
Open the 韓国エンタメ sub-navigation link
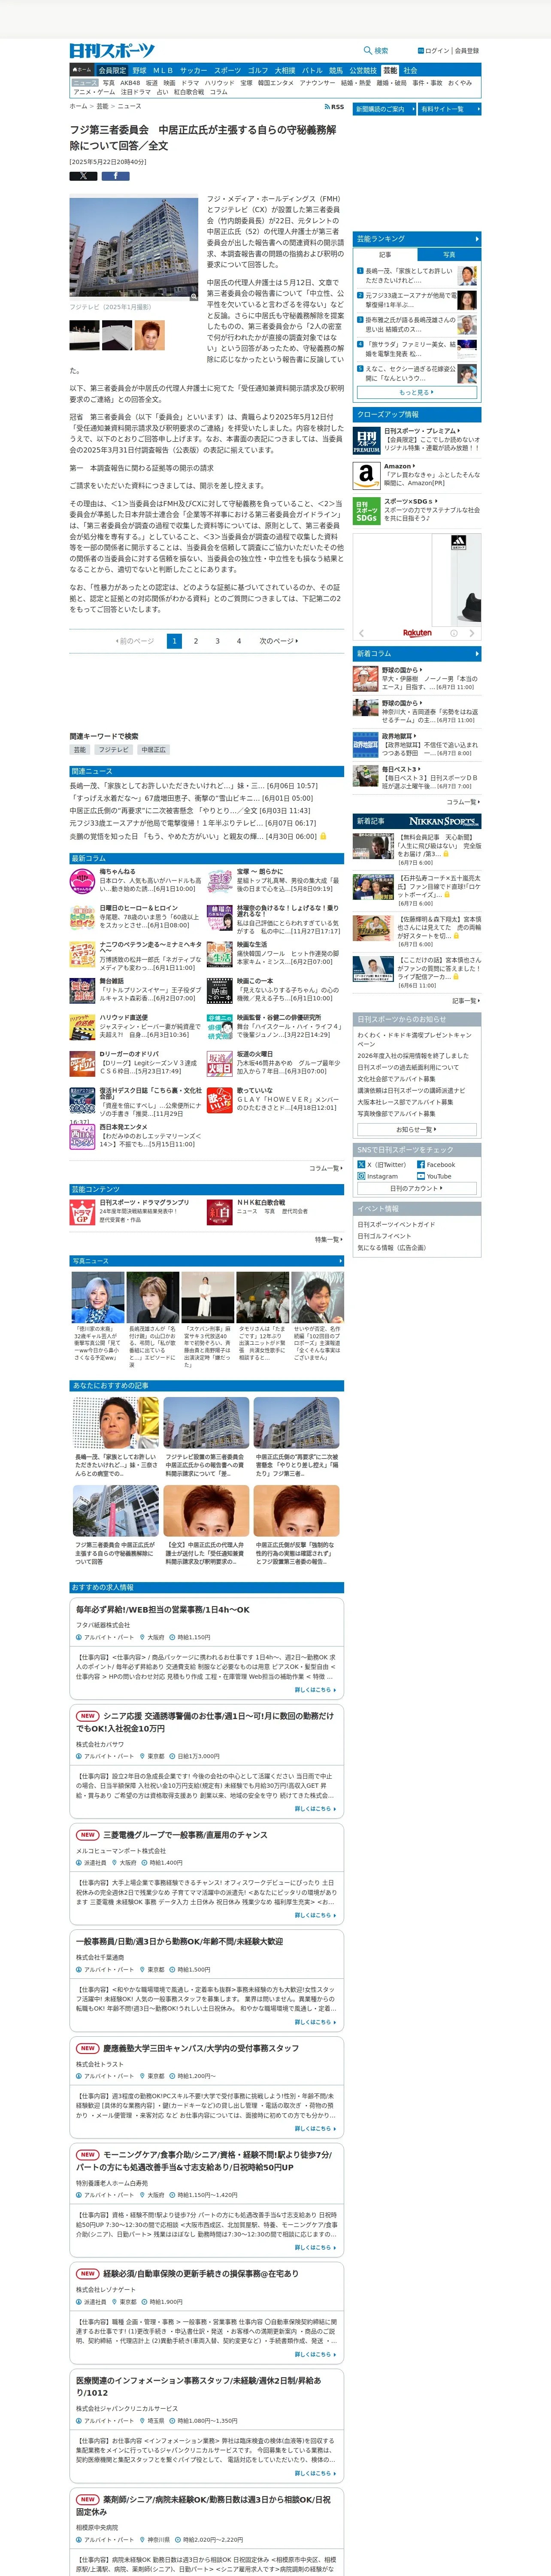coord(276,83)
